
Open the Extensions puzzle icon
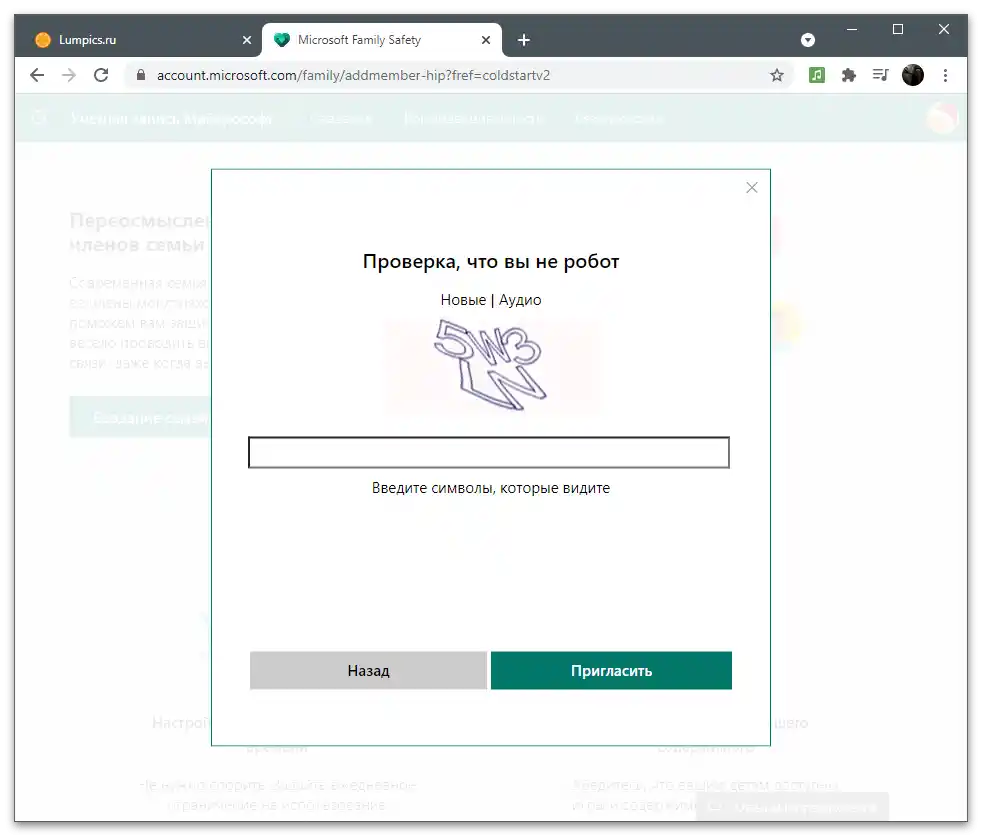[x=849, y=75]
